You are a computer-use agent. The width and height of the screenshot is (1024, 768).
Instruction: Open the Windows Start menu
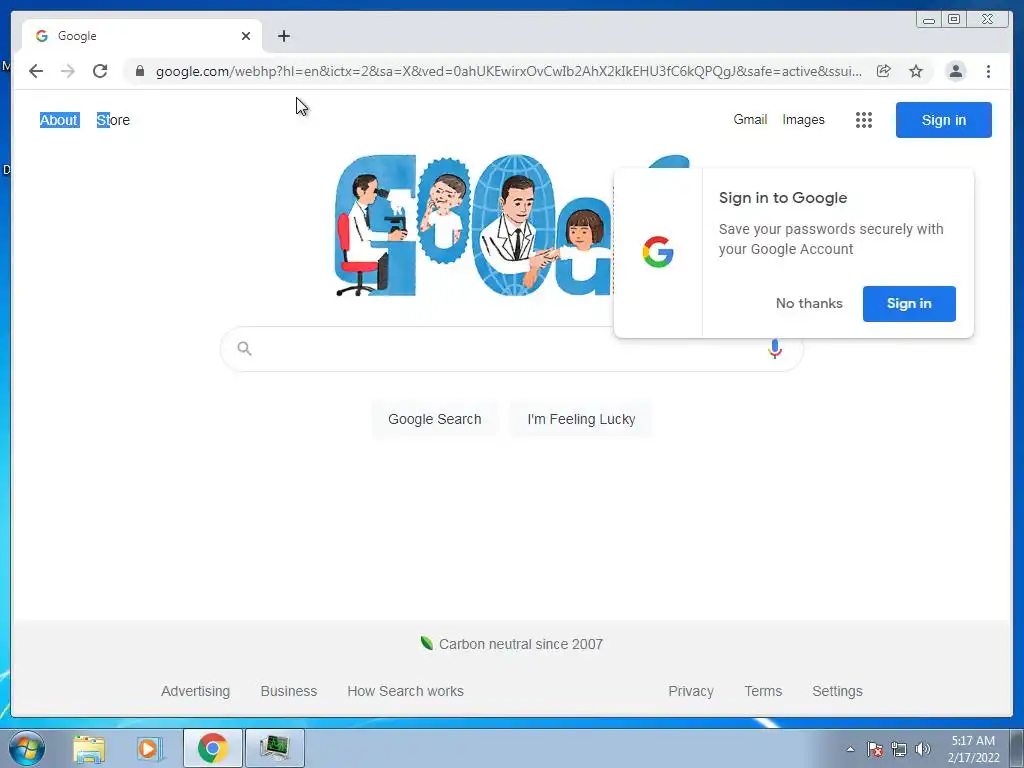pos(26,748)
